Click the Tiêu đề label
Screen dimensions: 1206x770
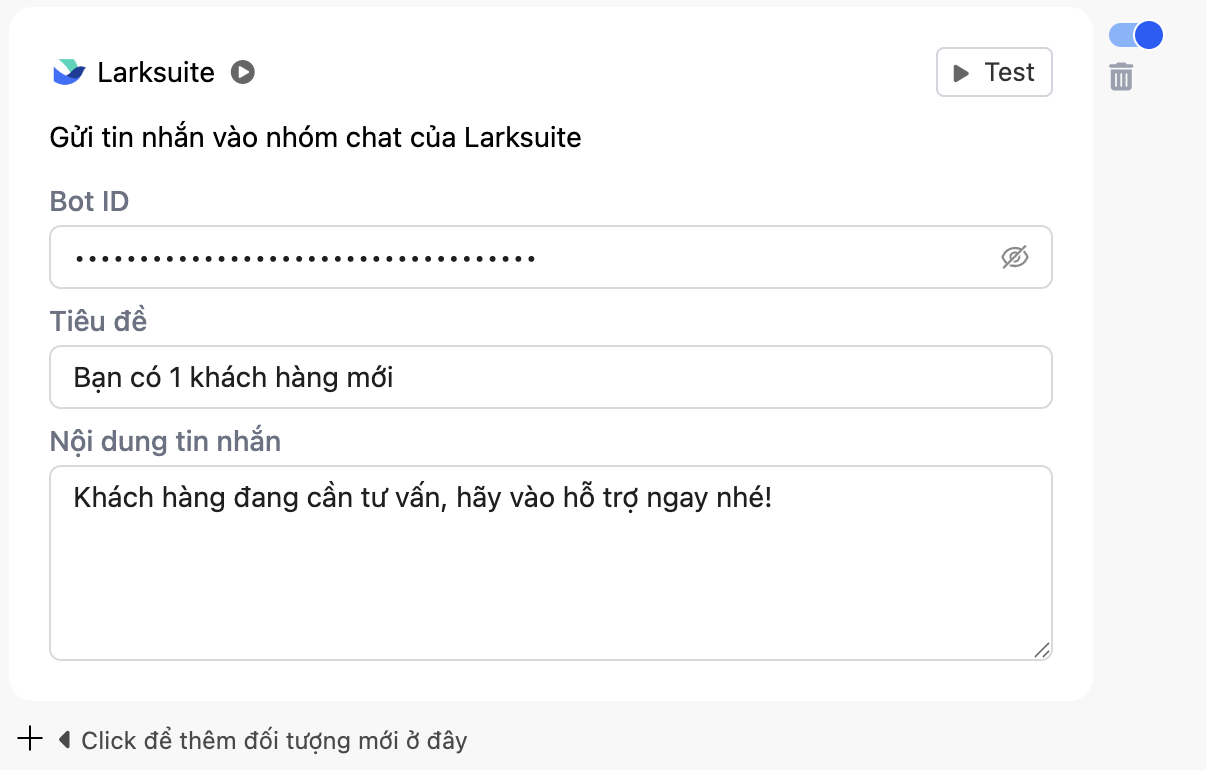pyautogui.click(x=98, y=321)
